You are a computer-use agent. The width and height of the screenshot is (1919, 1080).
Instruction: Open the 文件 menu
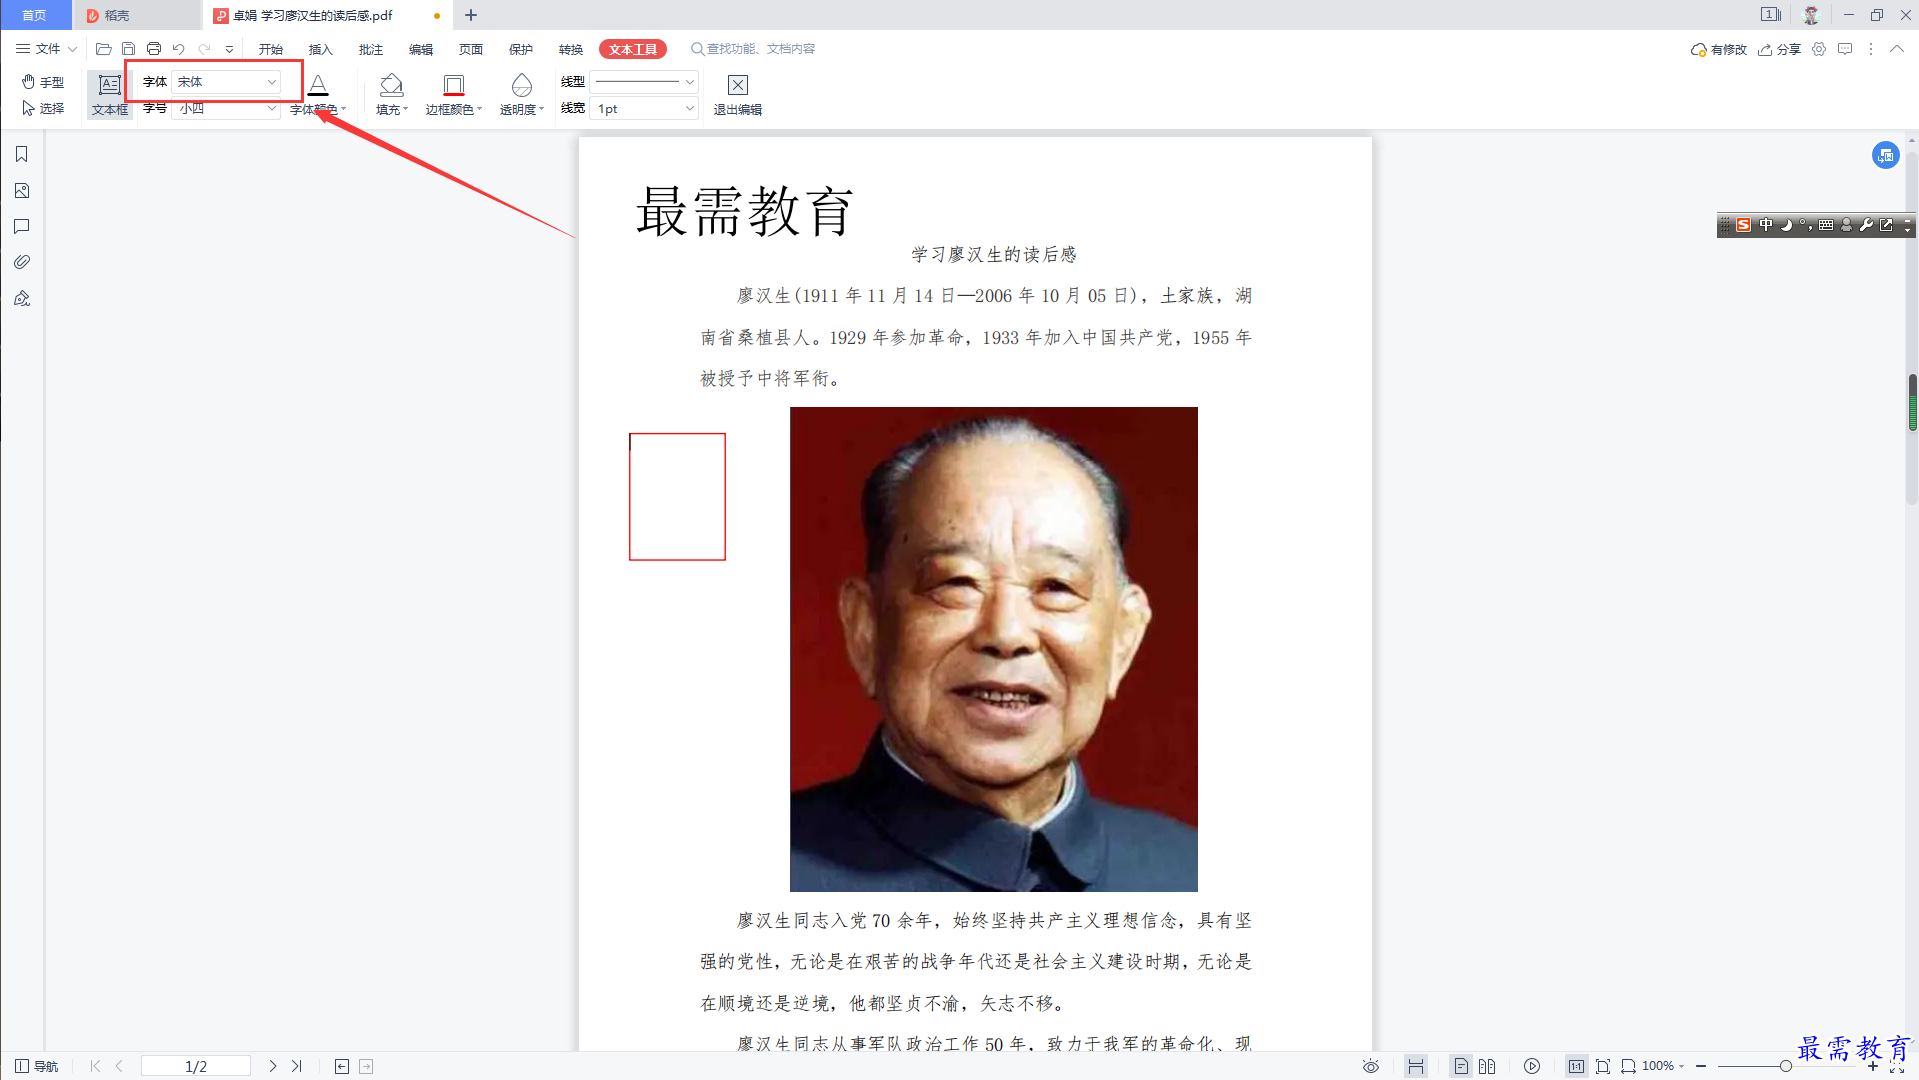pyautogui.click(x=46, y=48)
